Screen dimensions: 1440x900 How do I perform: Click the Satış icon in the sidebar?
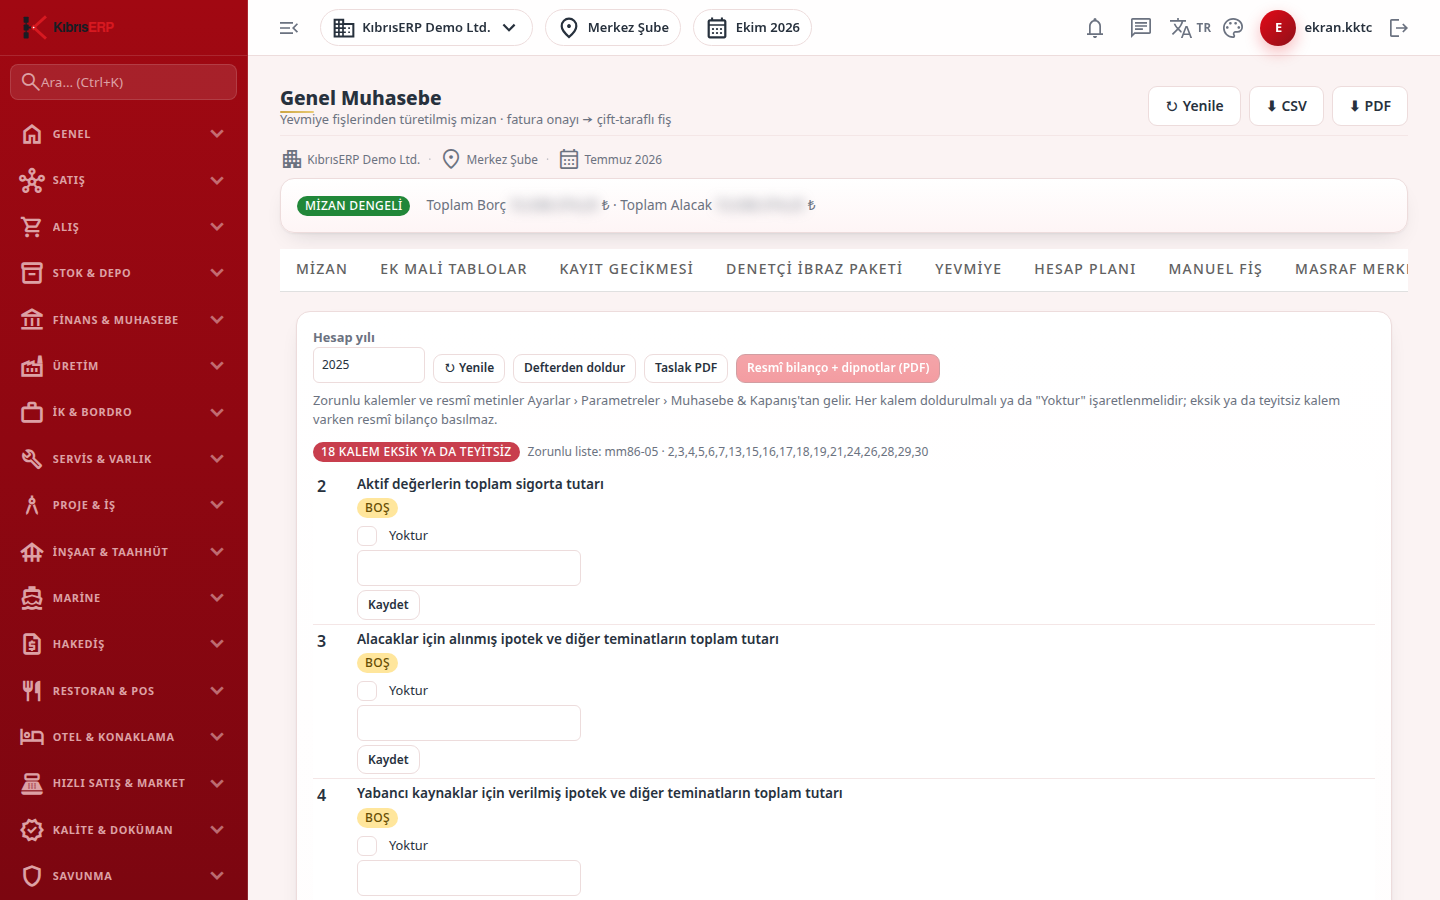point(32,180)
